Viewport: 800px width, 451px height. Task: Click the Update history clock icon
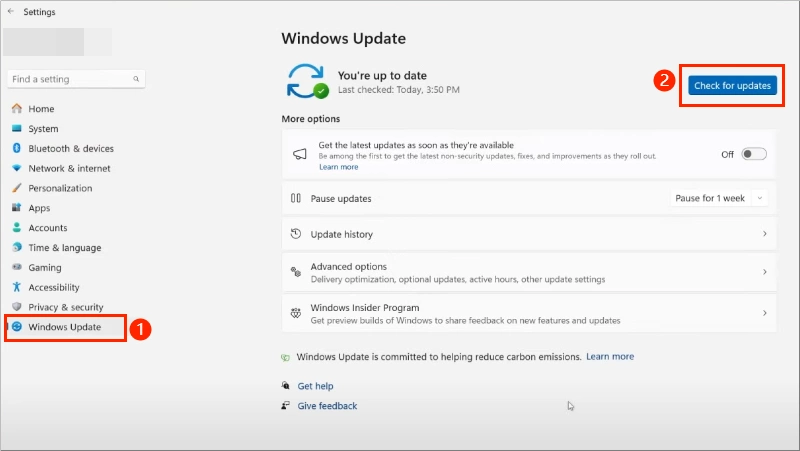(x=296, y=234)
